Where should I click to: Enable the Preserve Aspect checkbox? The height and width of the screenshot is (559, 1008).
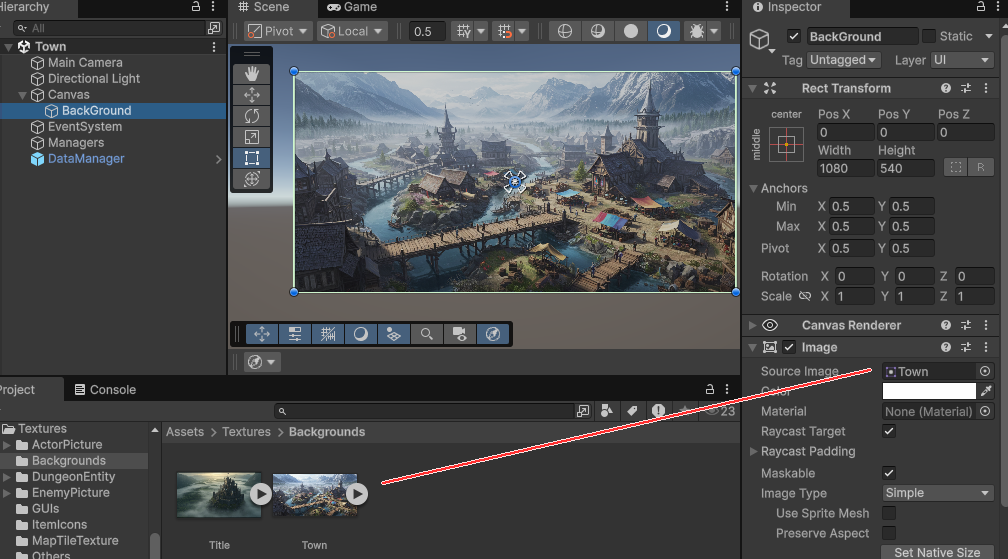889,533
